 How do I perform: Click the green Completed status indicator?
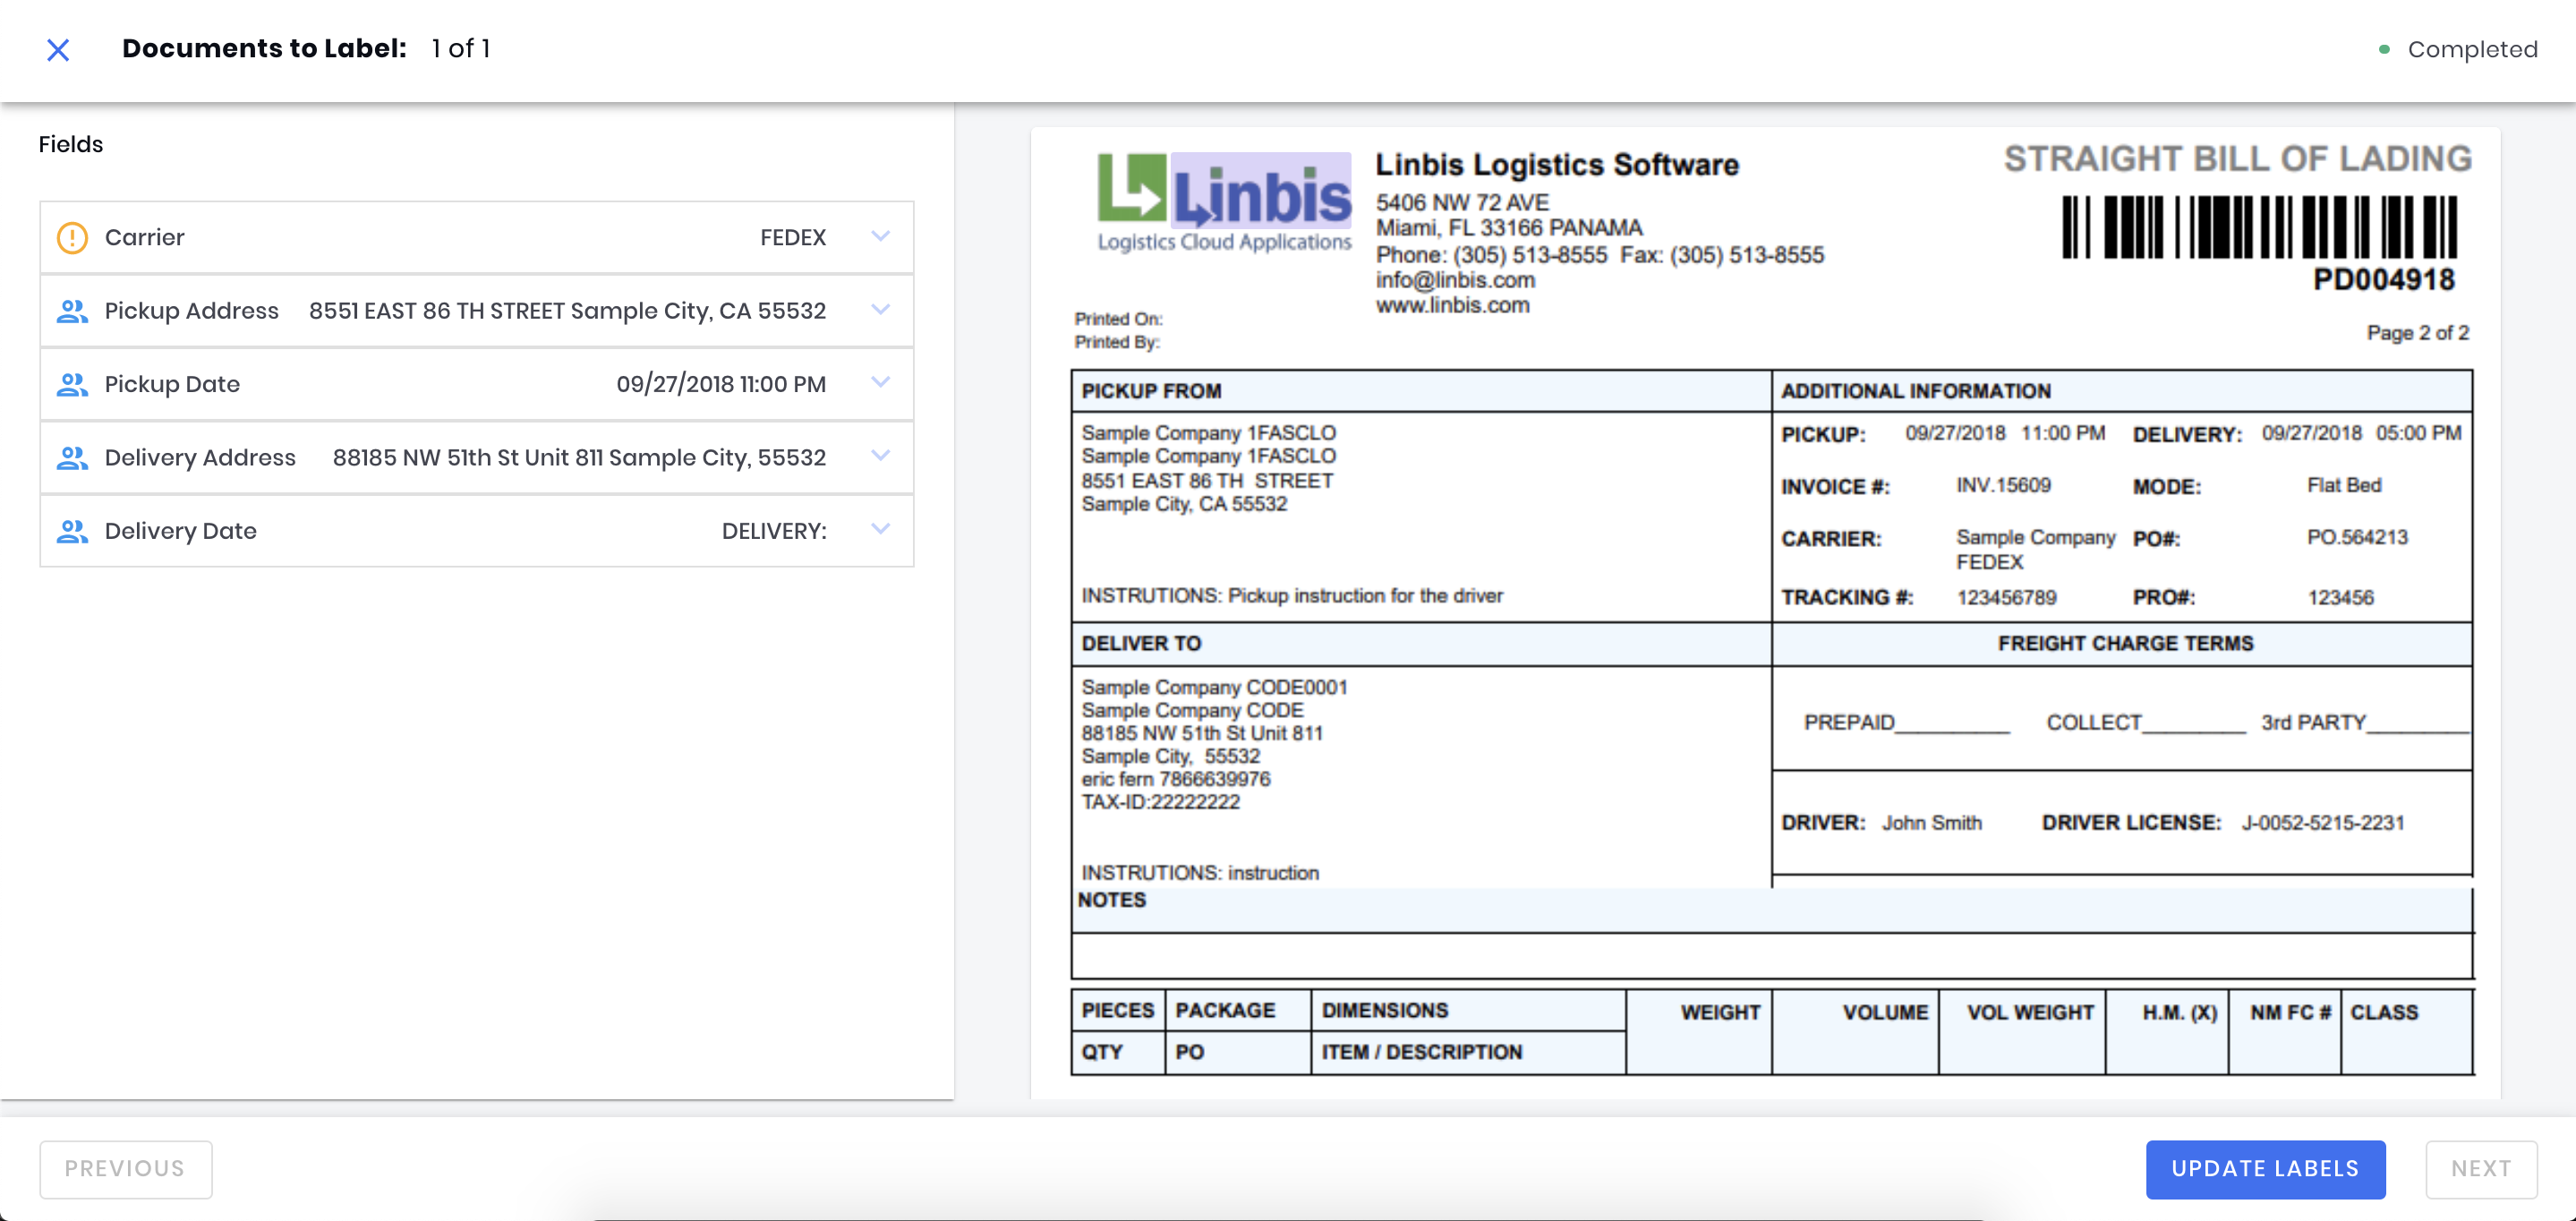point(2385,49)
